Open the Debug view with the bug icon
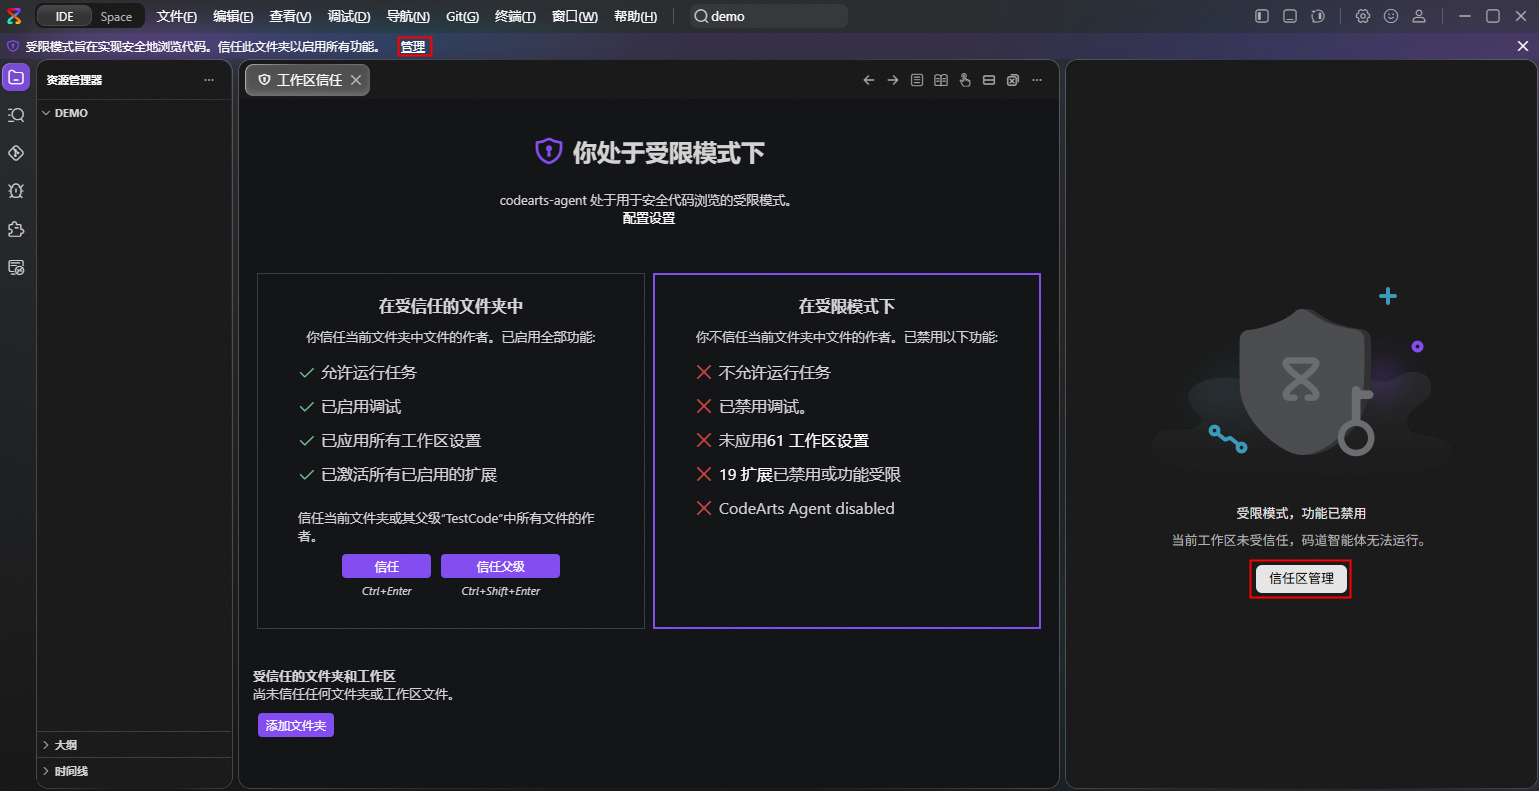Screen dimensions: 1539x791 [16, 191]
